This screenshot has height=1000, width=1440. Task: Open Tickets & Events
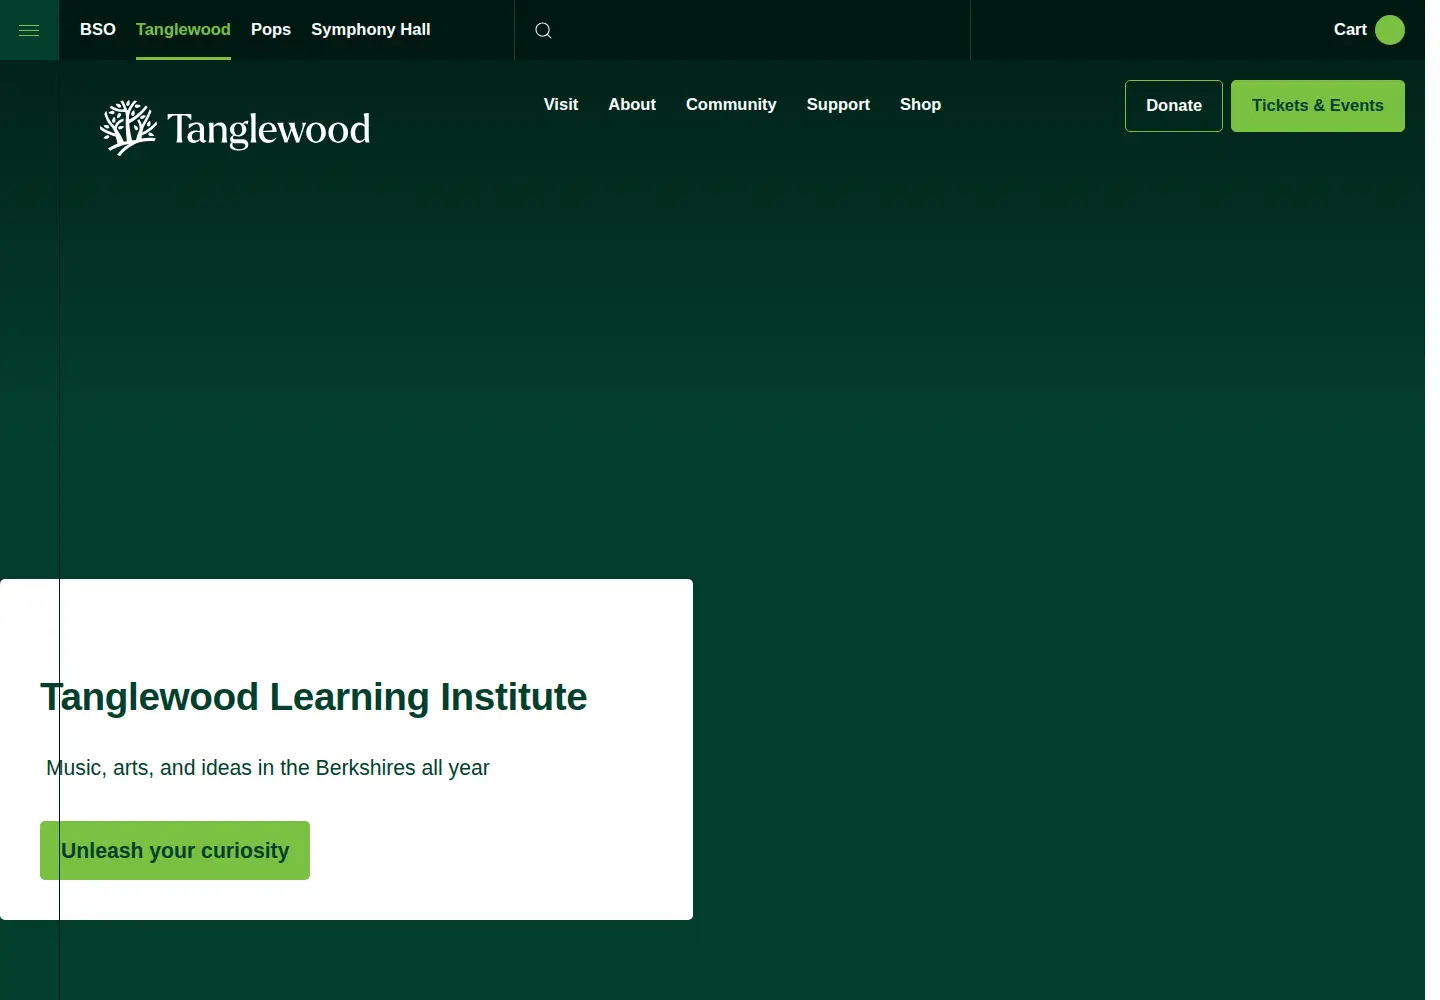(x=1318, y=106)
